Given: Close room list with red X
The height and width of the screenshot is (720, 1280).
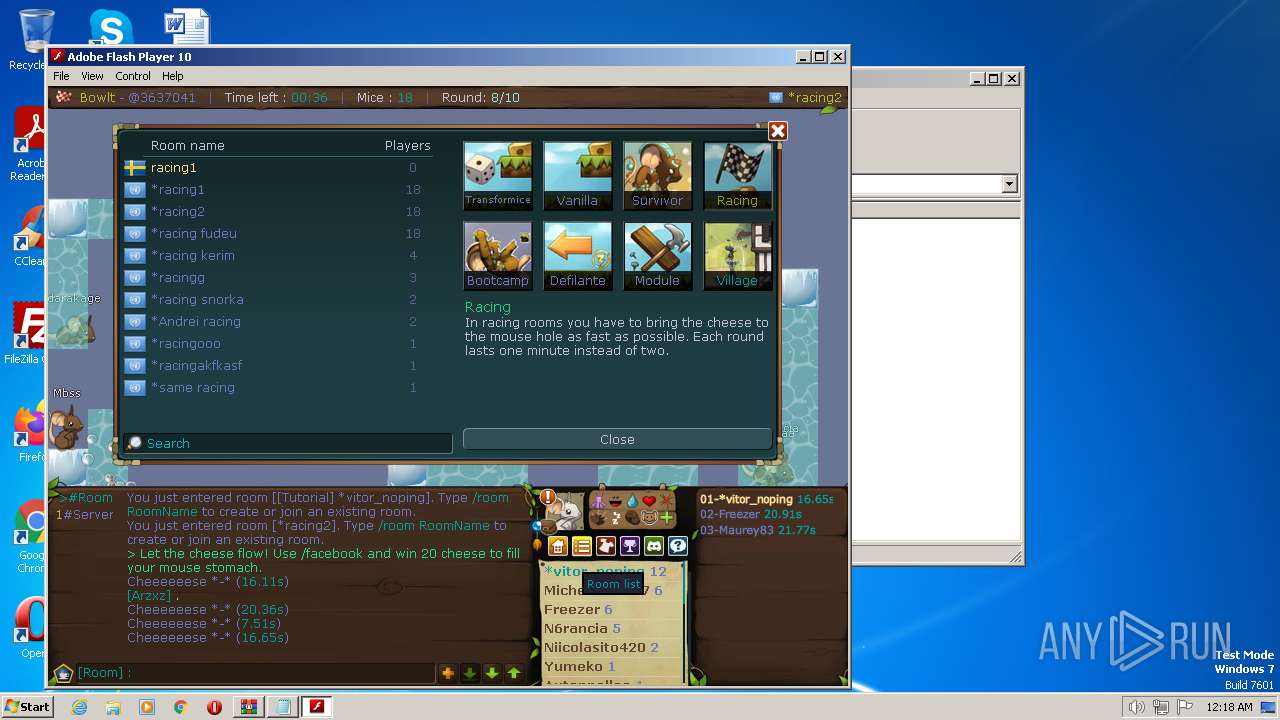Looking at the screenshot, I should click(778, 131).
